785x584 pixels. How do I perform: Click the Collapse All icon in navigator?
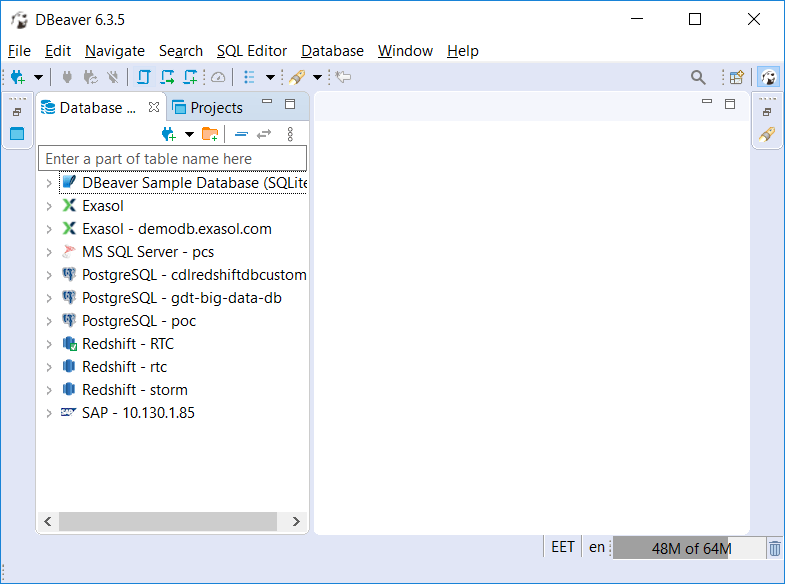point(241,134)
